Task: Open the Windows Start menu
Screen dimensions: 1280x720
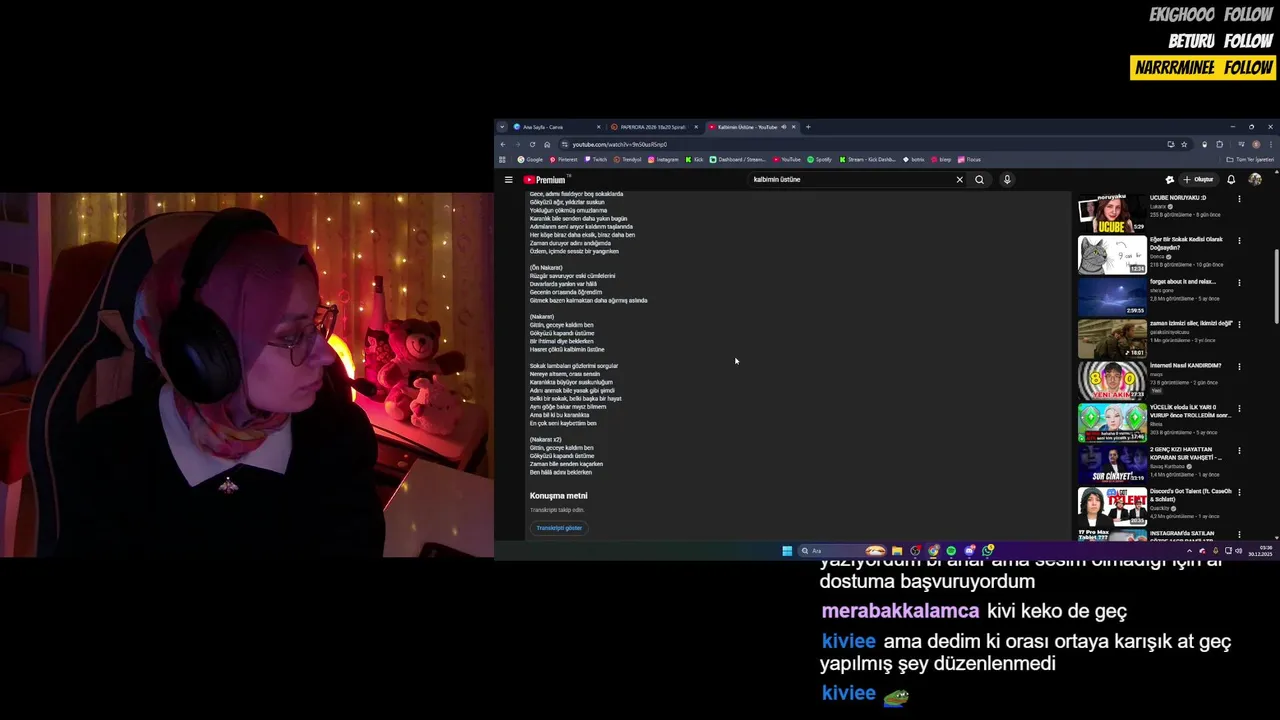Action: (x=787, y=551)
